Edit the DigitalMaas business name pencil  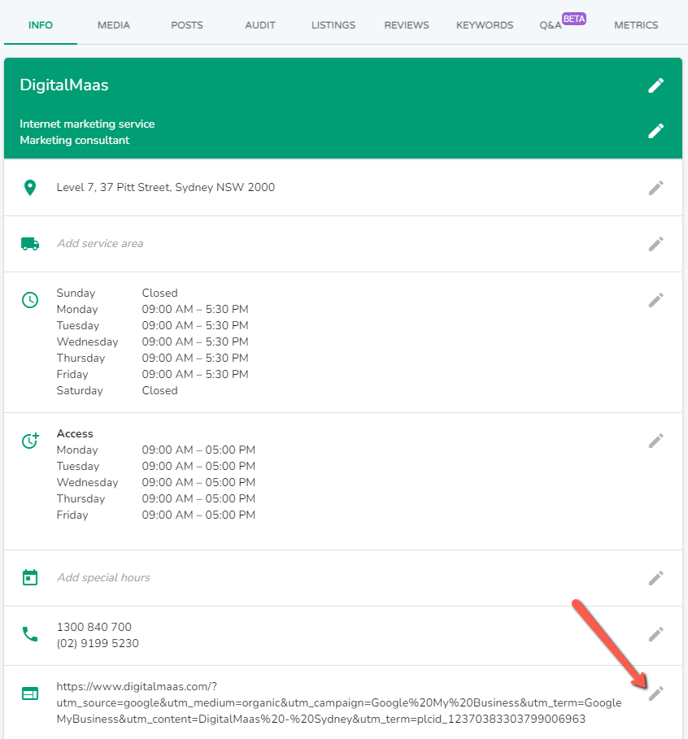[x=655, y=85]
